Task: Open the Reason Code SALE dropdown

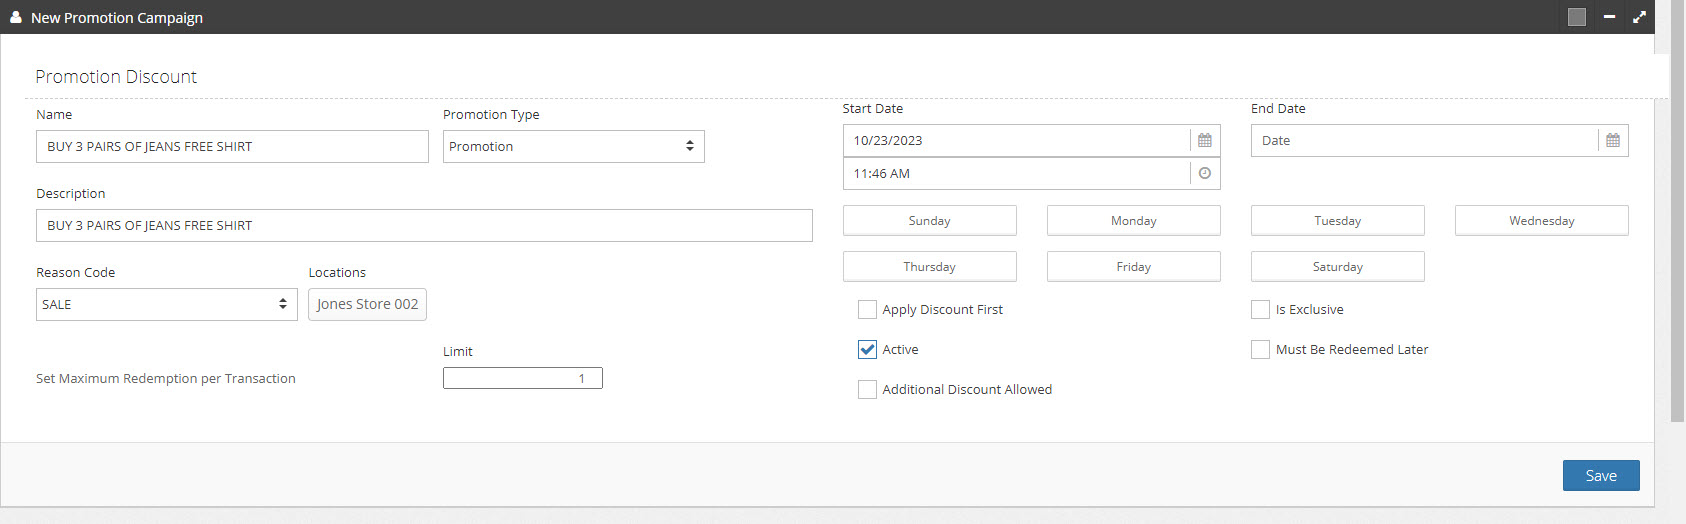Action: (x=166, y=305)
